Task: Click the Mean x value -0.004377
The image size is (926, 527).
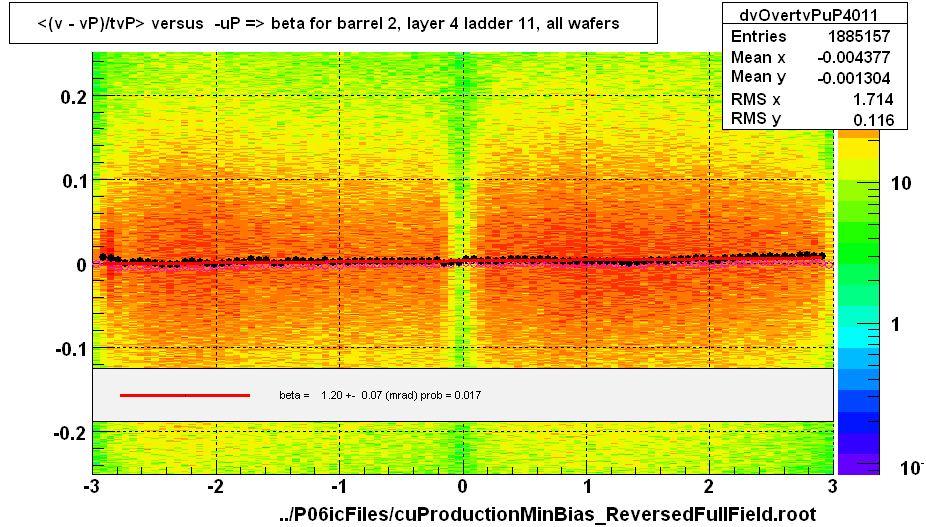Action: tap(853, 57)
